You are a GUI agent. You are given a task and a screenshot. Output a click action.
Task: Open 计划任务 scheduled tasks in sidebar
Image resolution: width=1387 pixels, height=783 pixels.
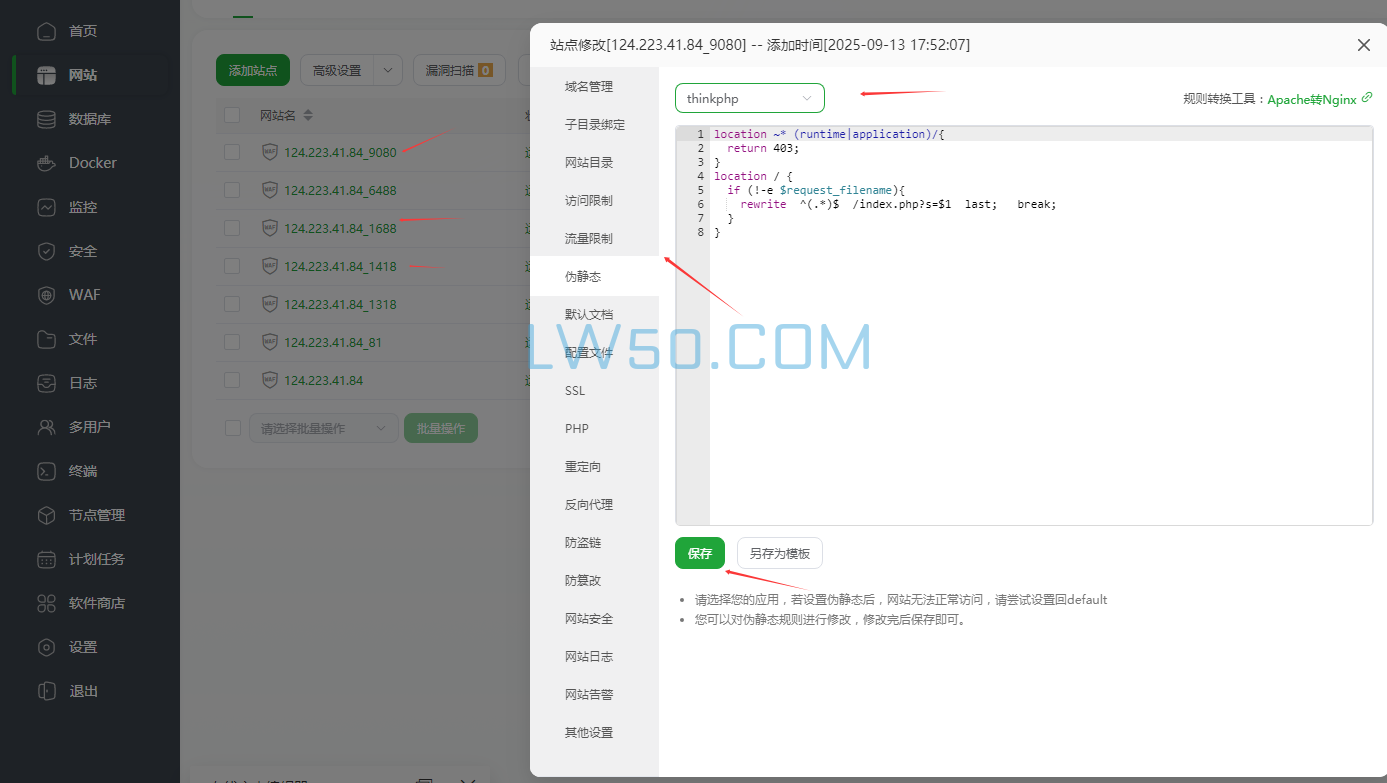90,558
